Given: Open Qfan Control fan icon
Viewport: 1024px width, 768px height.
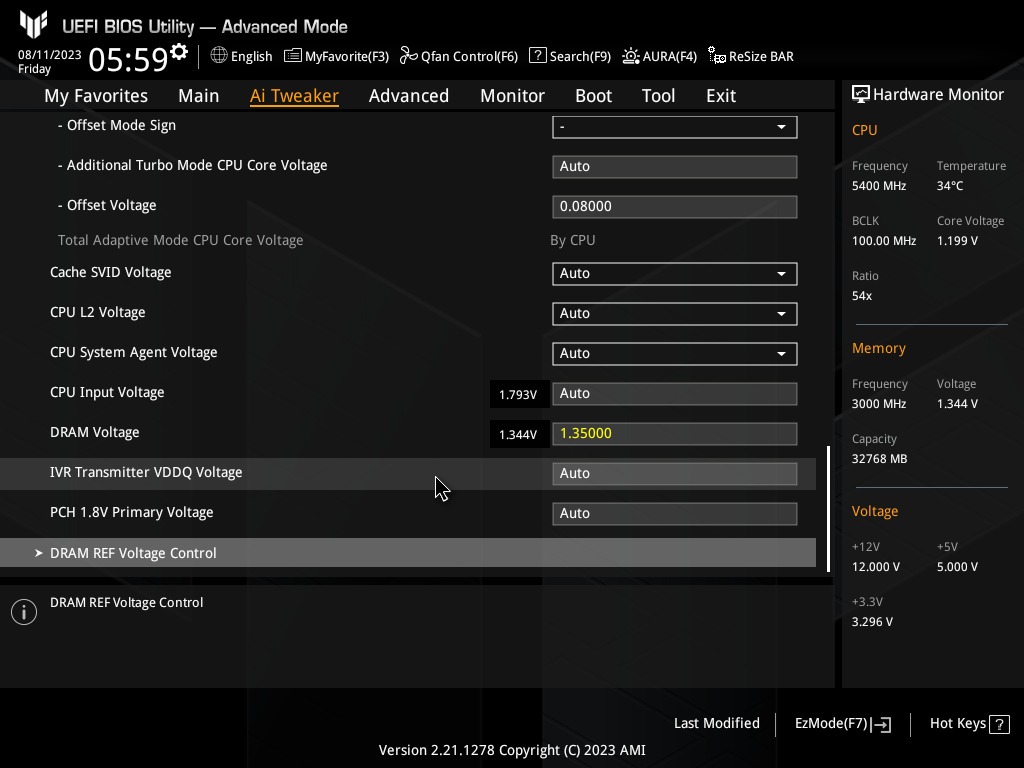Looking at the screenshot, I should pos(408,56).
